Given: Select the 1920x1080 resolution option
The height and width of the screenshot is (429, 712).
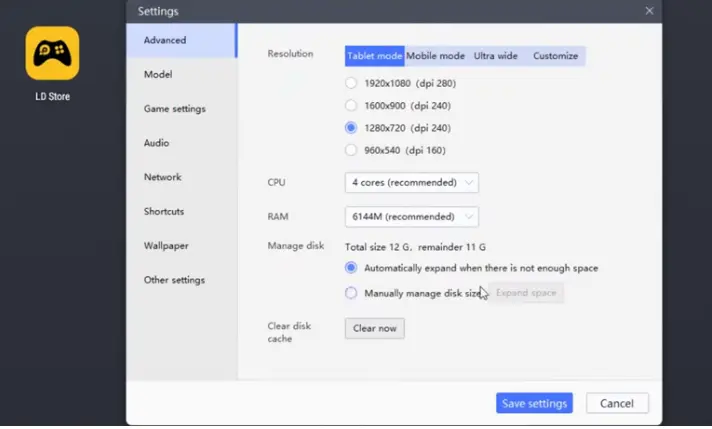Looking at the screenshot, I should [x=351, y=83].
